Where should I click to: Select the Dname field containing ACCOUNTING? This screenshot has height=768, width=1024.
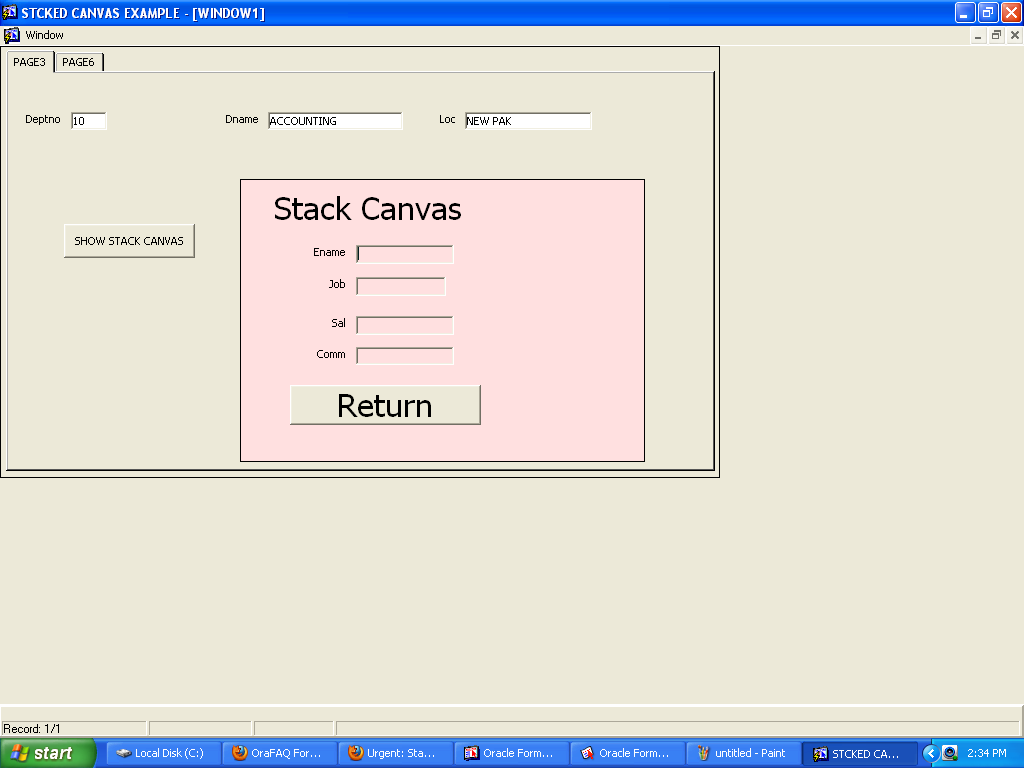(x=334, y=121)
